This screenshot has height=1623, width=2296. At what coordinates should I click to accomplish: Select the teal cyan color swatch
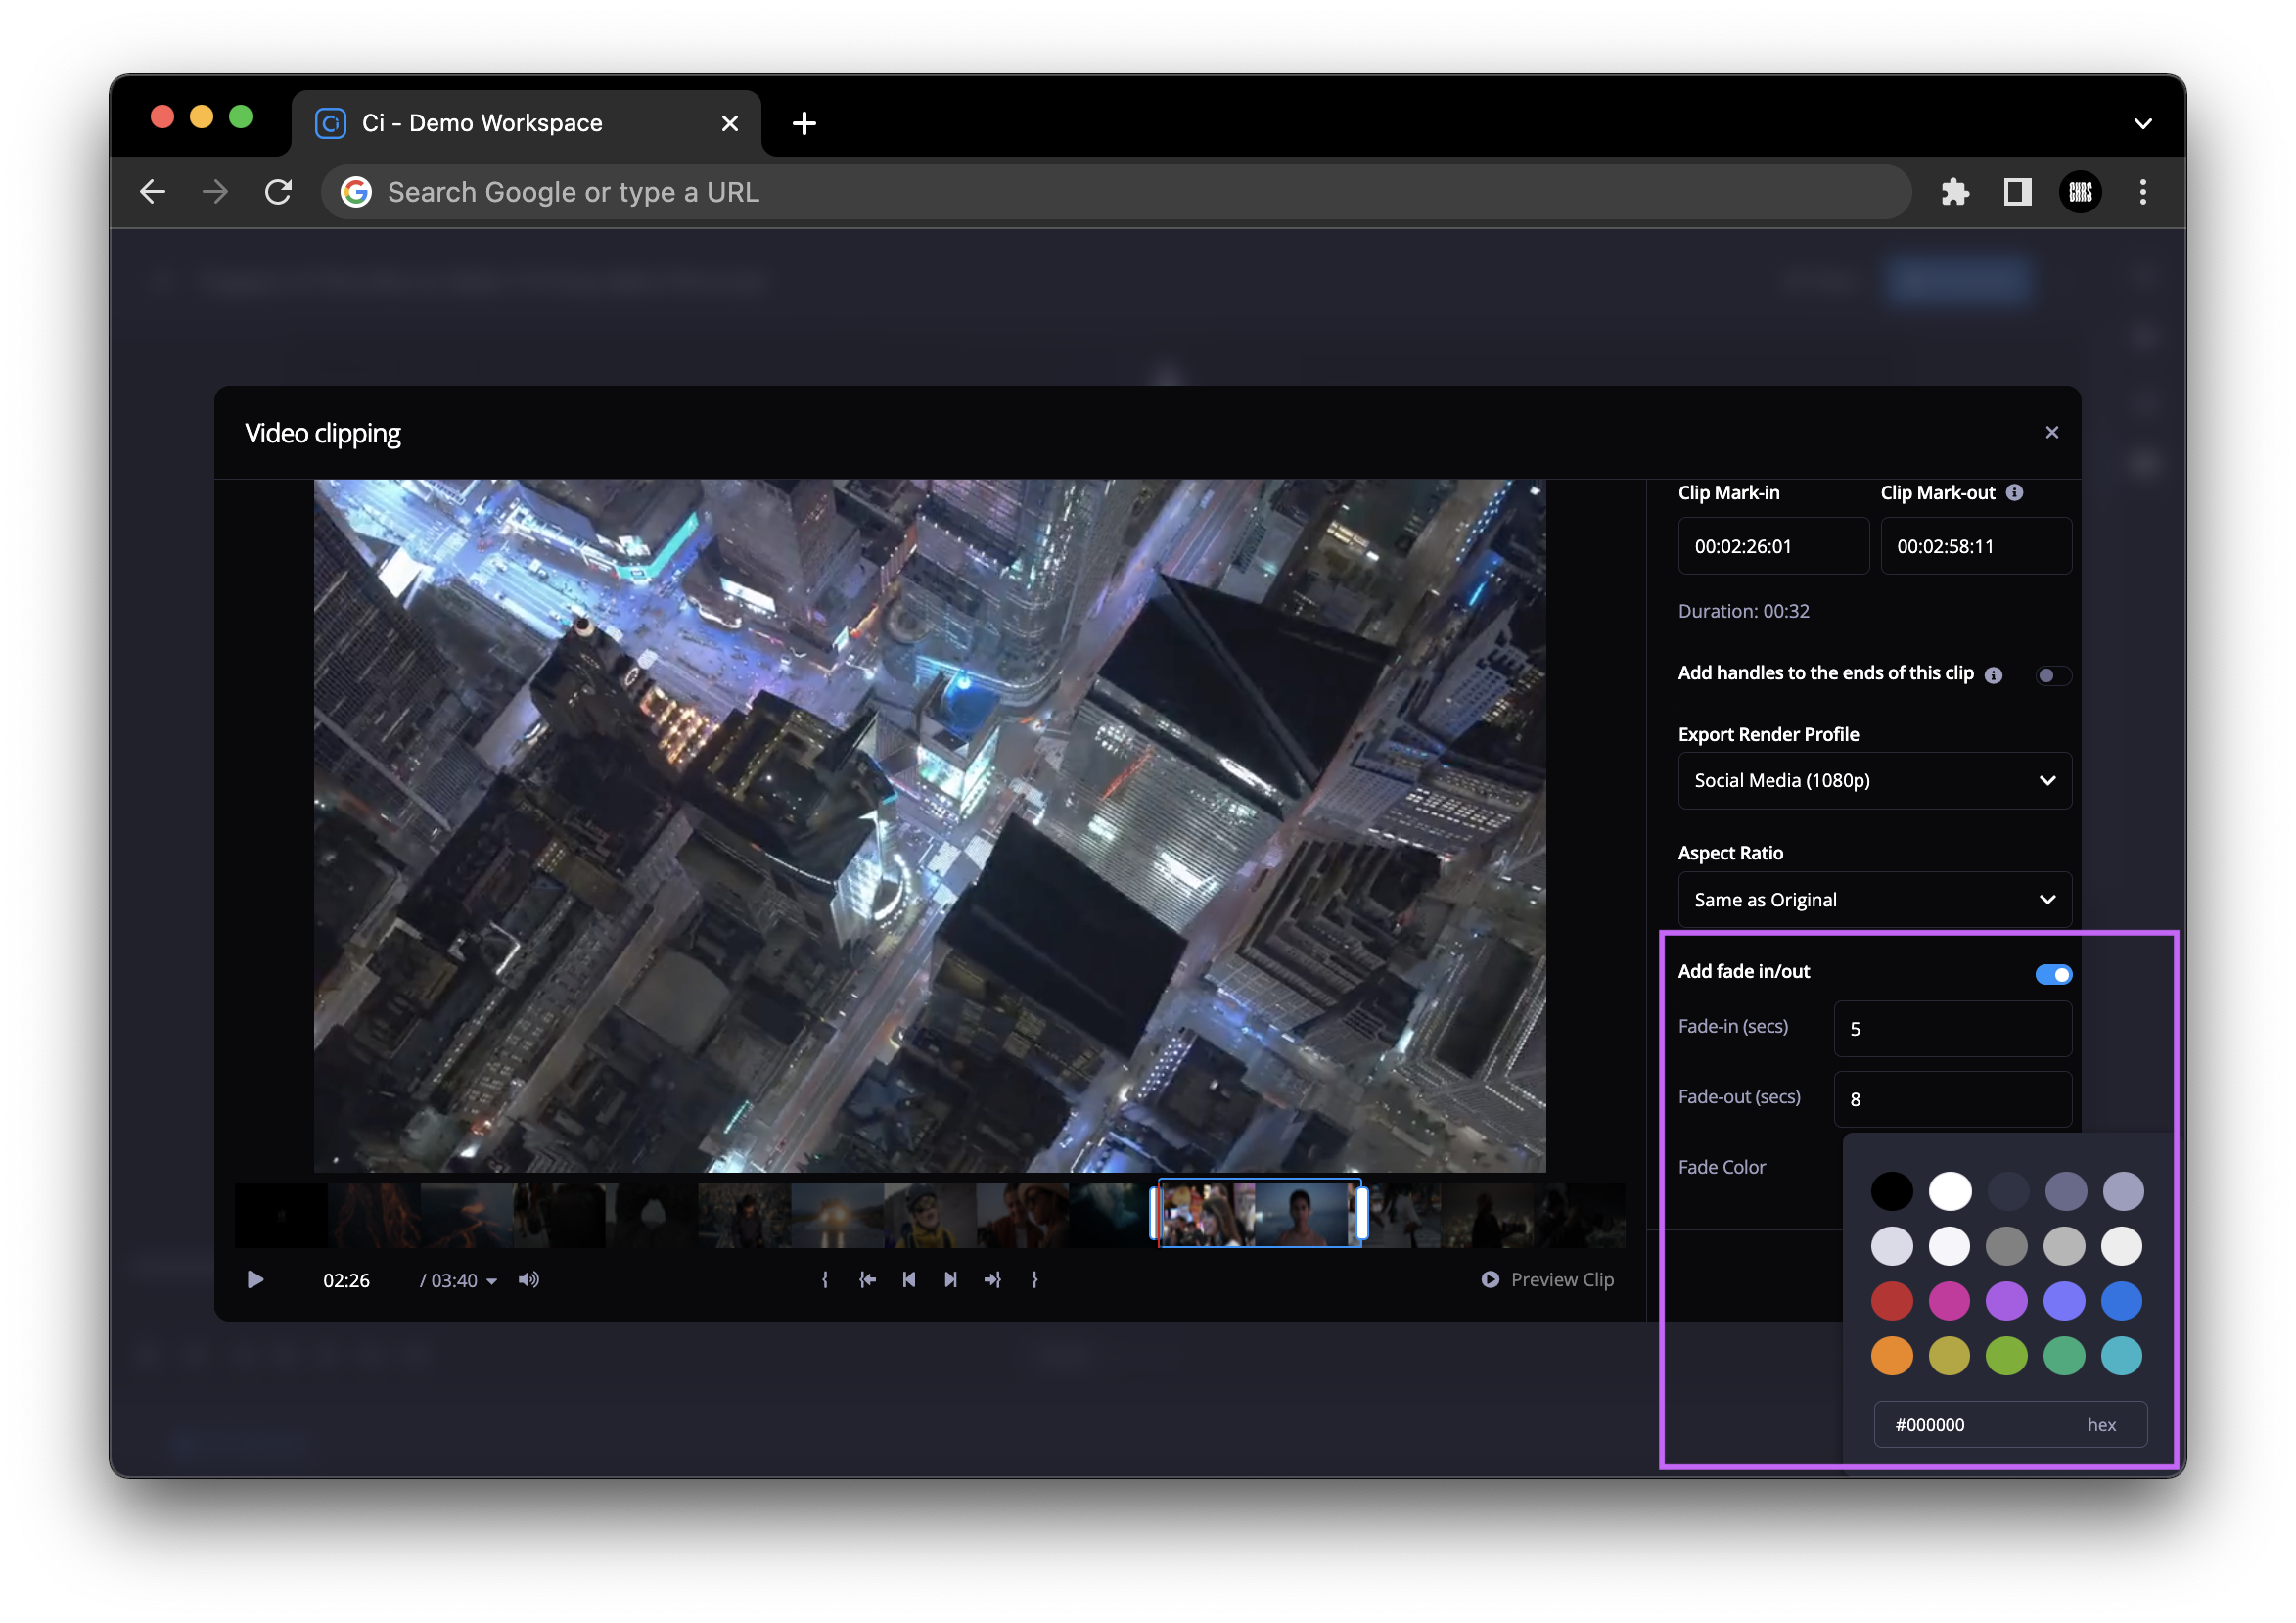(2122, 1356)
